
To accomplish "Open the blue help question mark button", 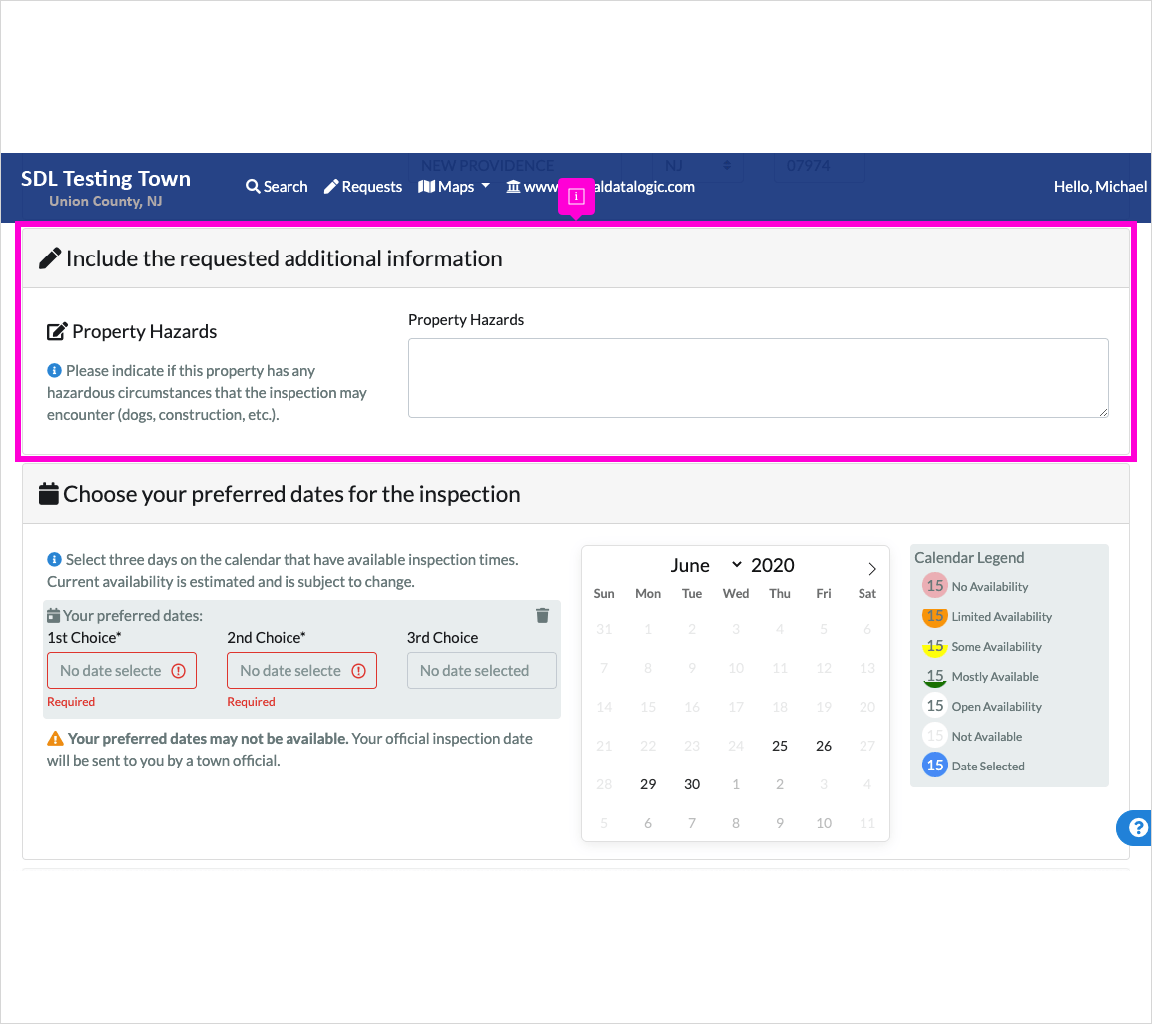I will click(x=1137, y=828).
